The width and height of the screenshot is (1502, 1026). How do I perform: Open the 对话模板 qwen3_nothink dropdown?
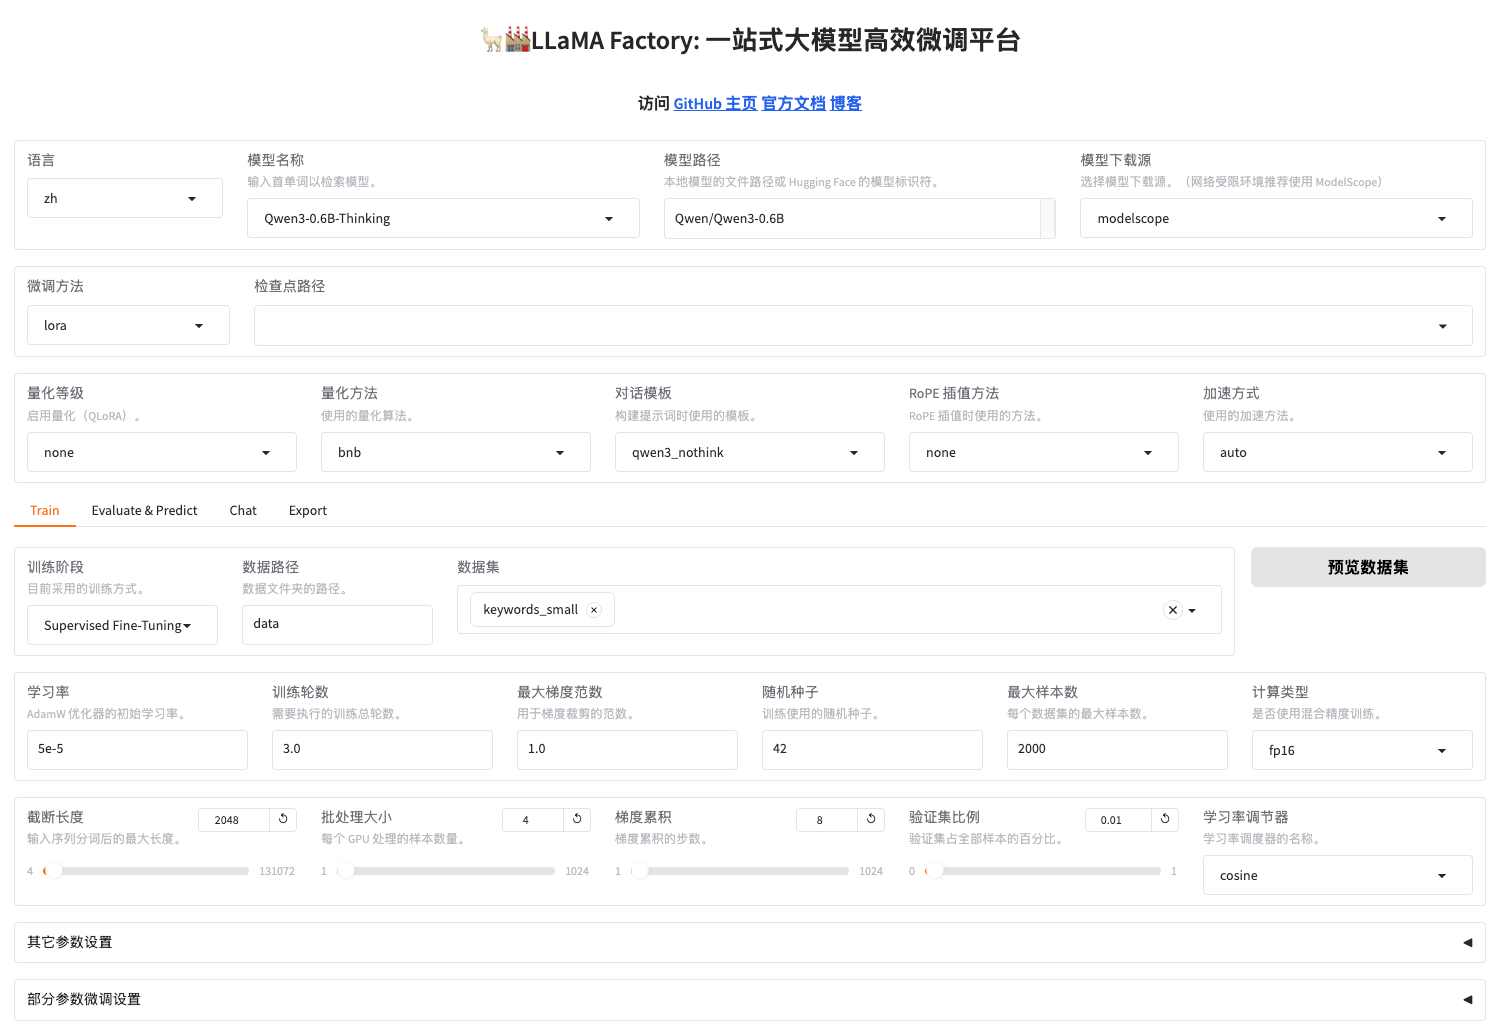[x=750, y=452]
